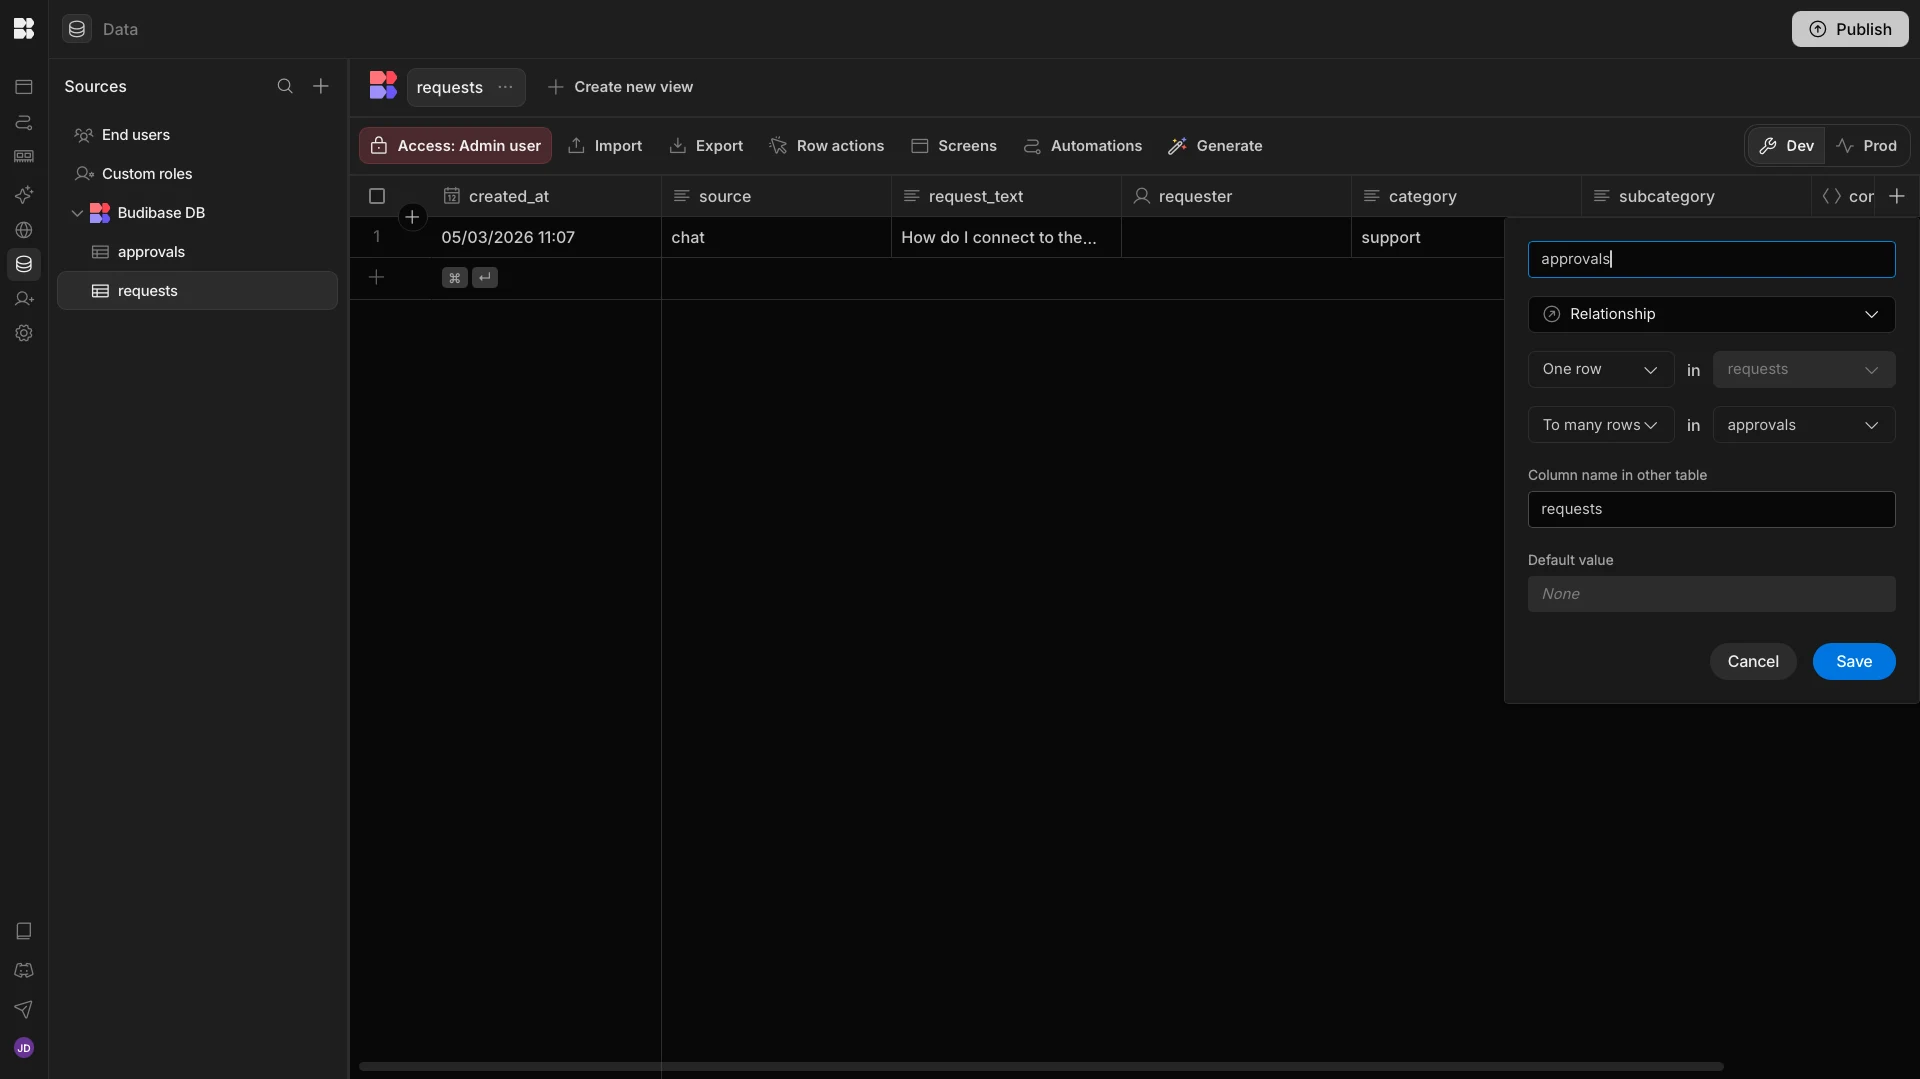Click the Budibase logo icon
1920x1079 pixels.
[24, 29]
